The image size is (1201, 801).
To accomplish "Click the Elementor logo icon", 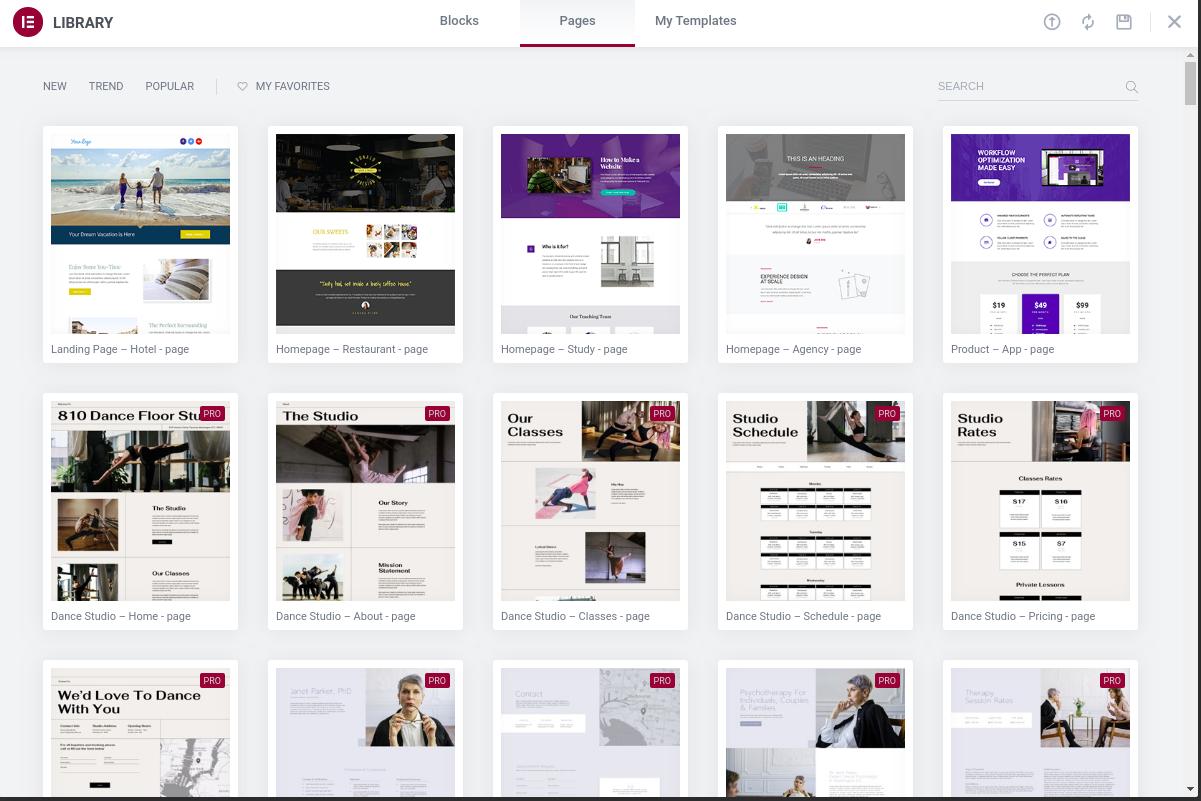I will pos(28,22).
